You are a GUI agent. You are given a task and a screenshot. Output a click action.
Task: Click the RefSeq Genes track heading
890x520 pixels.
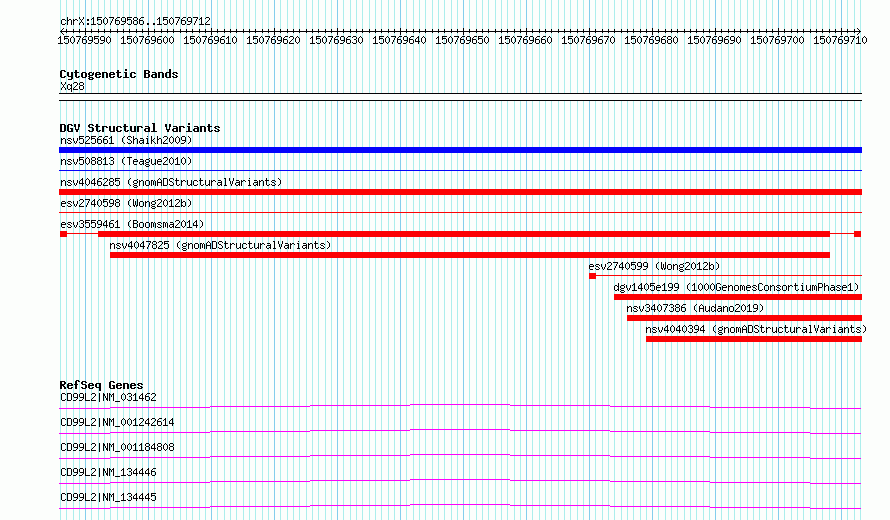pos(101,385)
